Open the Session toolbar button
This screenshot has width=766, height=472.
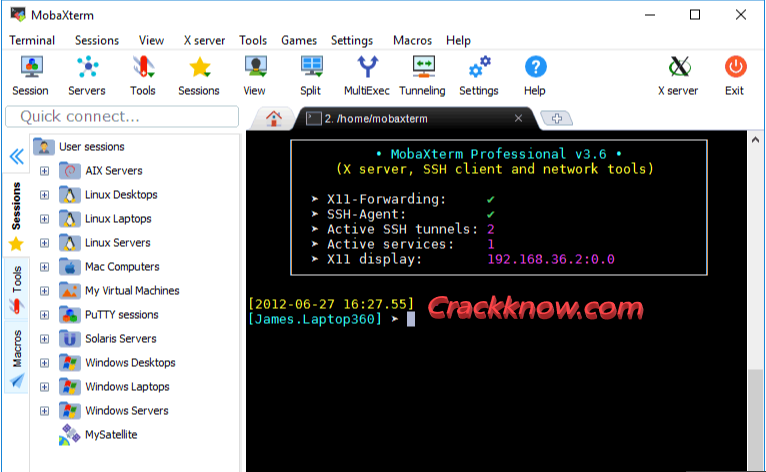click(30, 76)
